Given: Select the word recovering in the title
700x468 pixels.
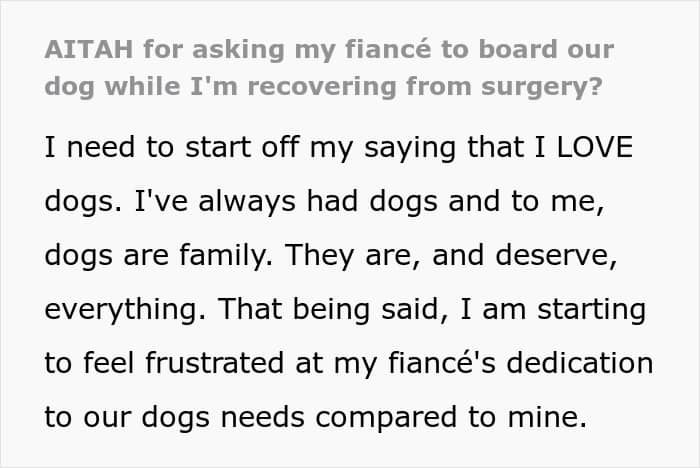Looking at the screenshot, I should tap(322, 87).
